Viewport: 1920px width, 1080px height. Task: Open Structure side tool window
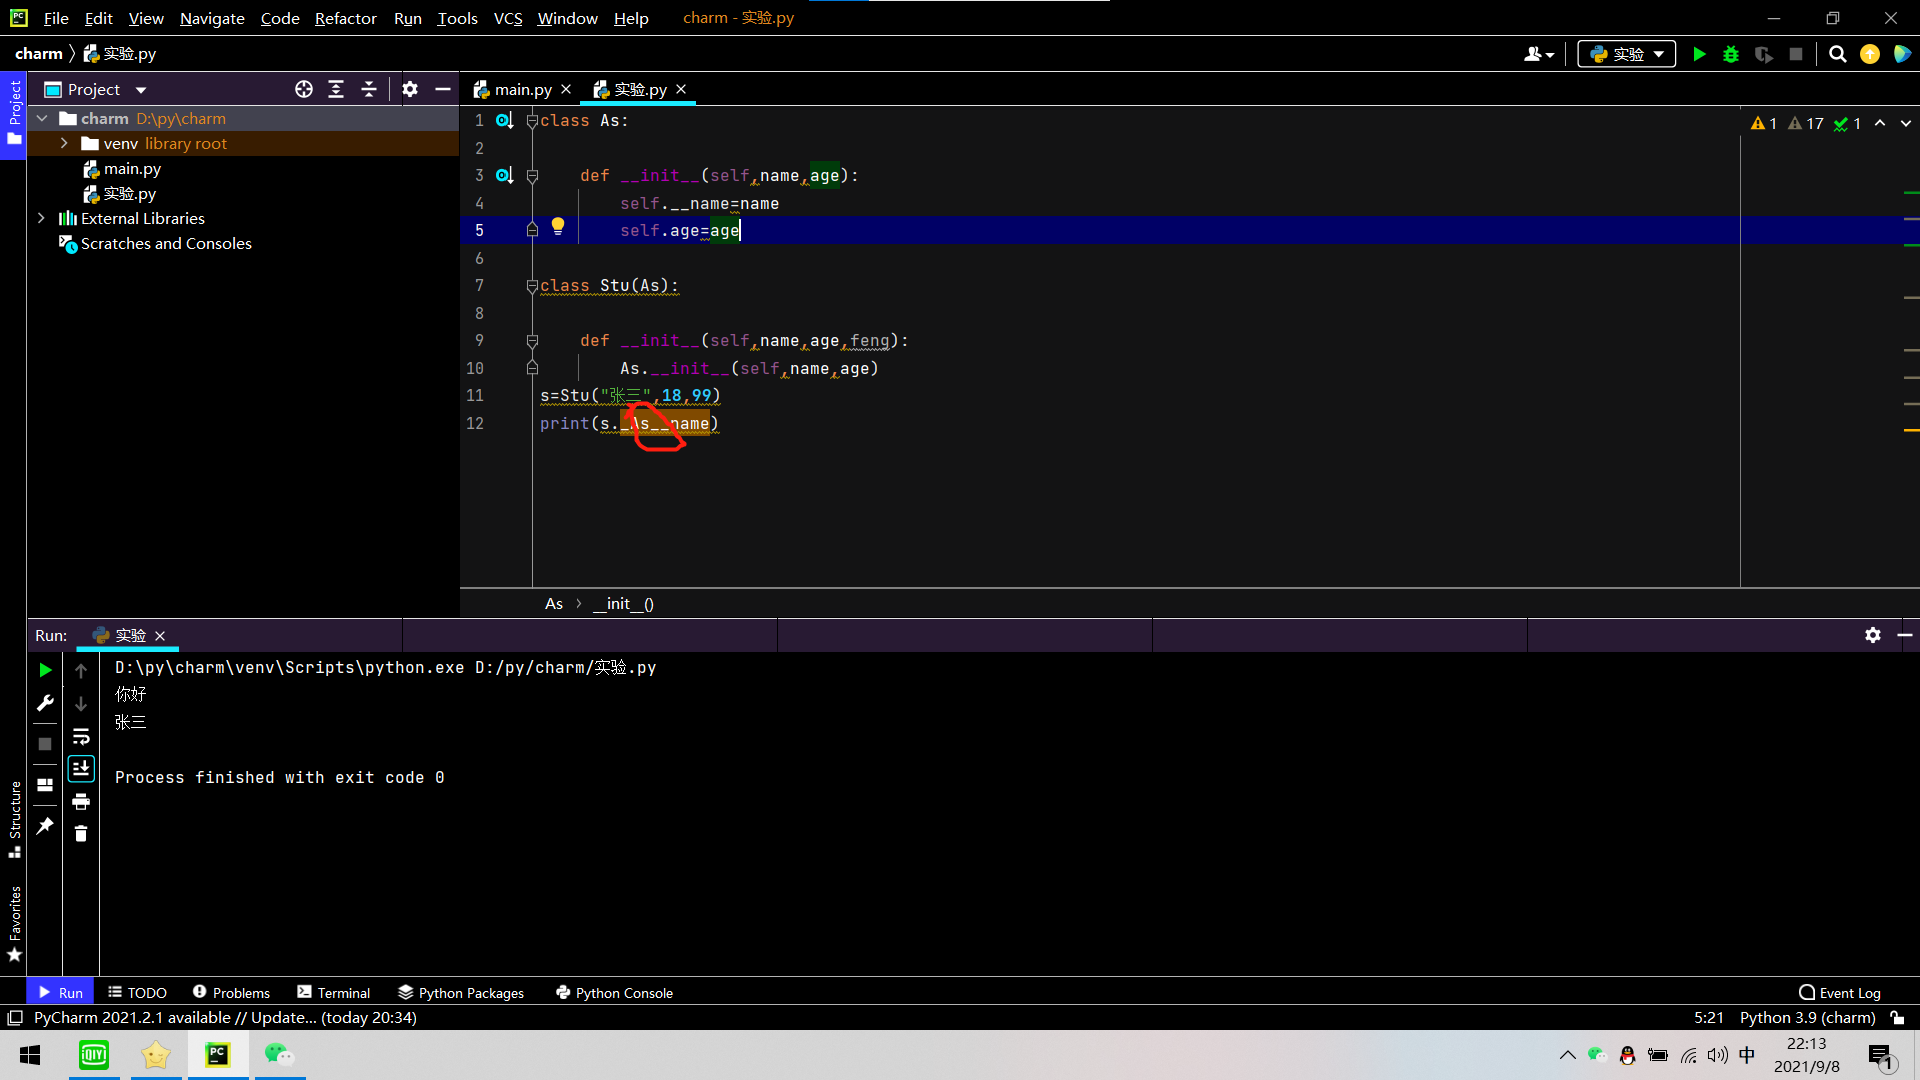point(14,819)
